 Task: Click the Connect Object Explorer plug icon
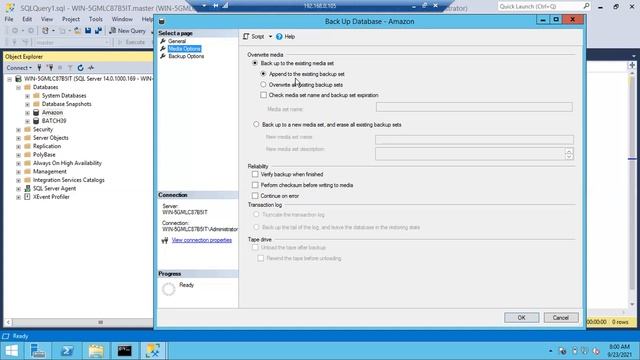coord(40,68)
